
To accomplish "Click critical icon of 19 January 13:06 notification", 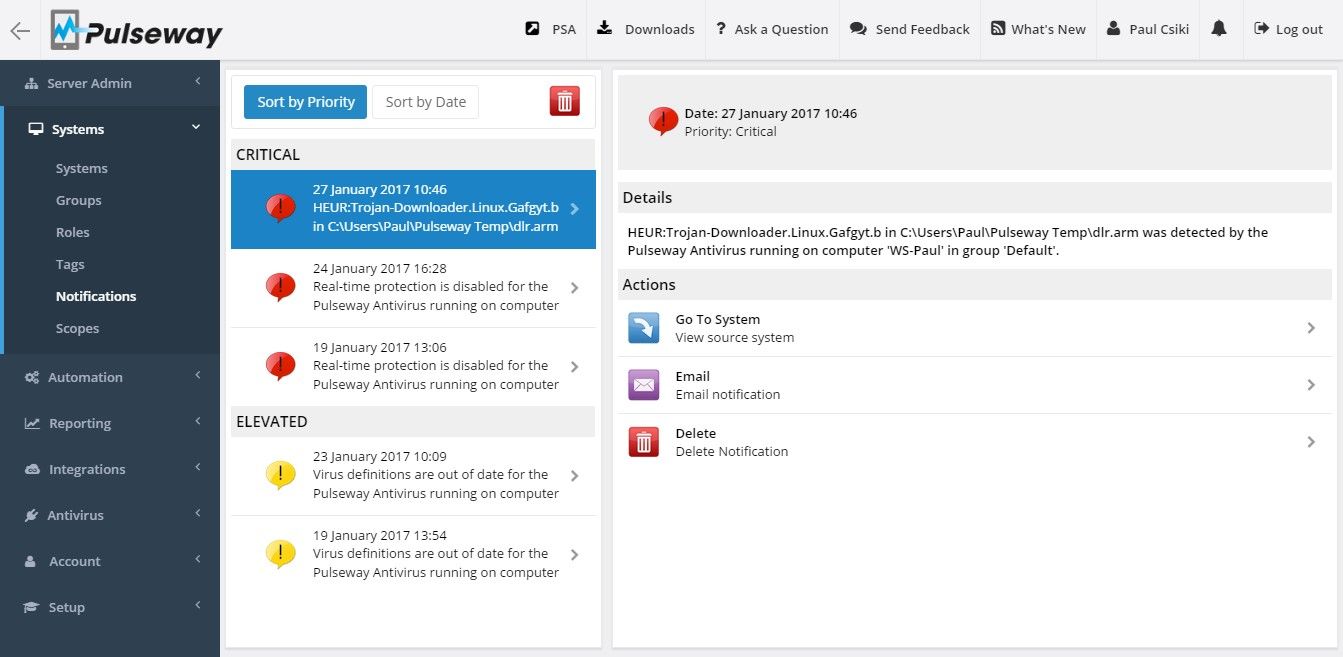I will pyautogui.click(x=281, y=366).
